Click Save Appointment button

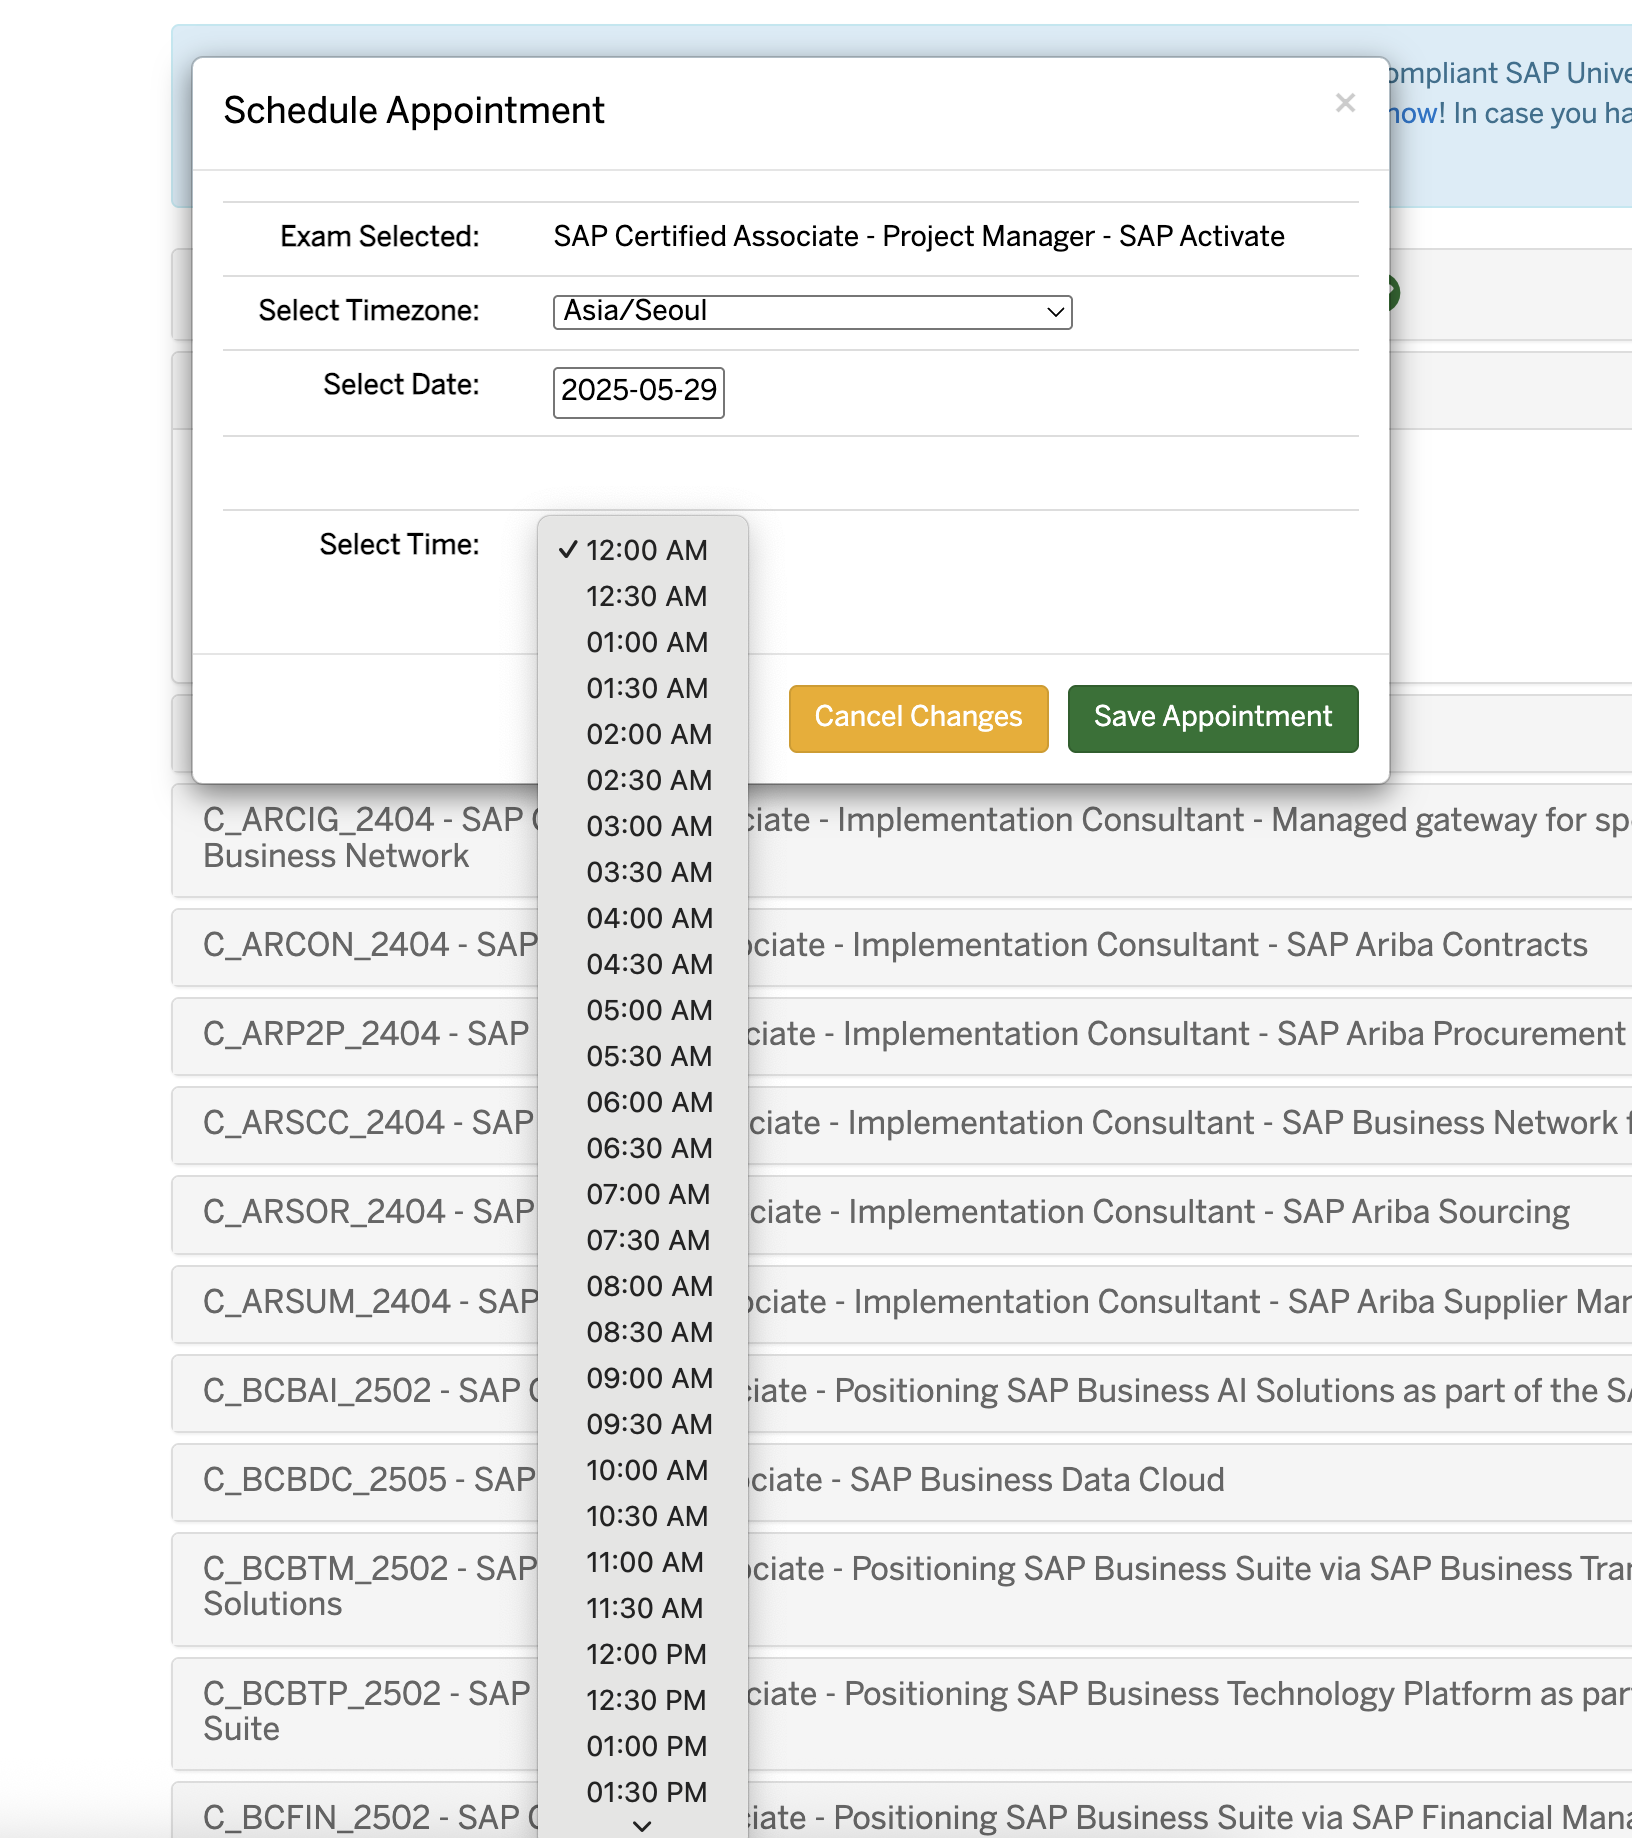pyautogui.click(x=1212, y=718)
